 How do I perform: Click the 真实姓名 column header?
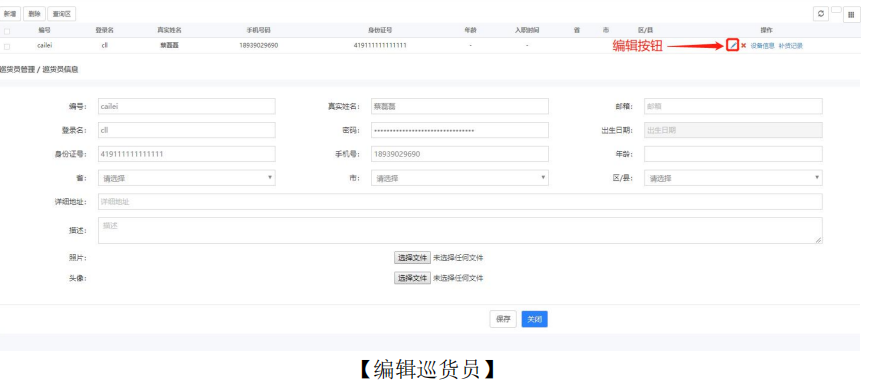pyautogui.click(x=169, y=30)
